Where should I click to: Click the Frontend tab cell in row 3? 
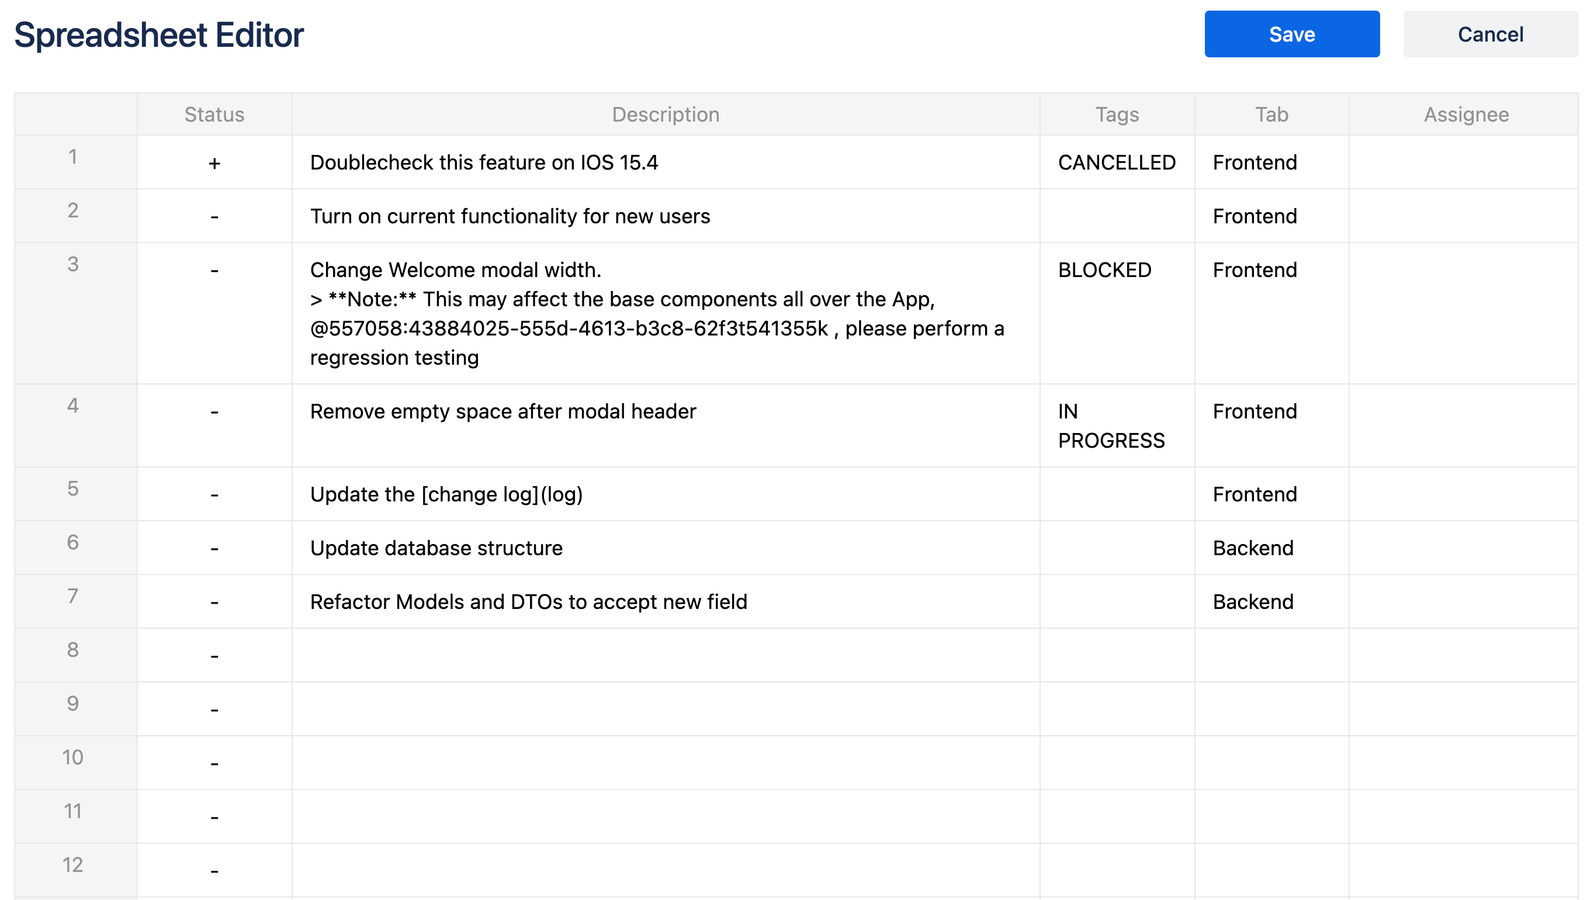click(1272, 313)
